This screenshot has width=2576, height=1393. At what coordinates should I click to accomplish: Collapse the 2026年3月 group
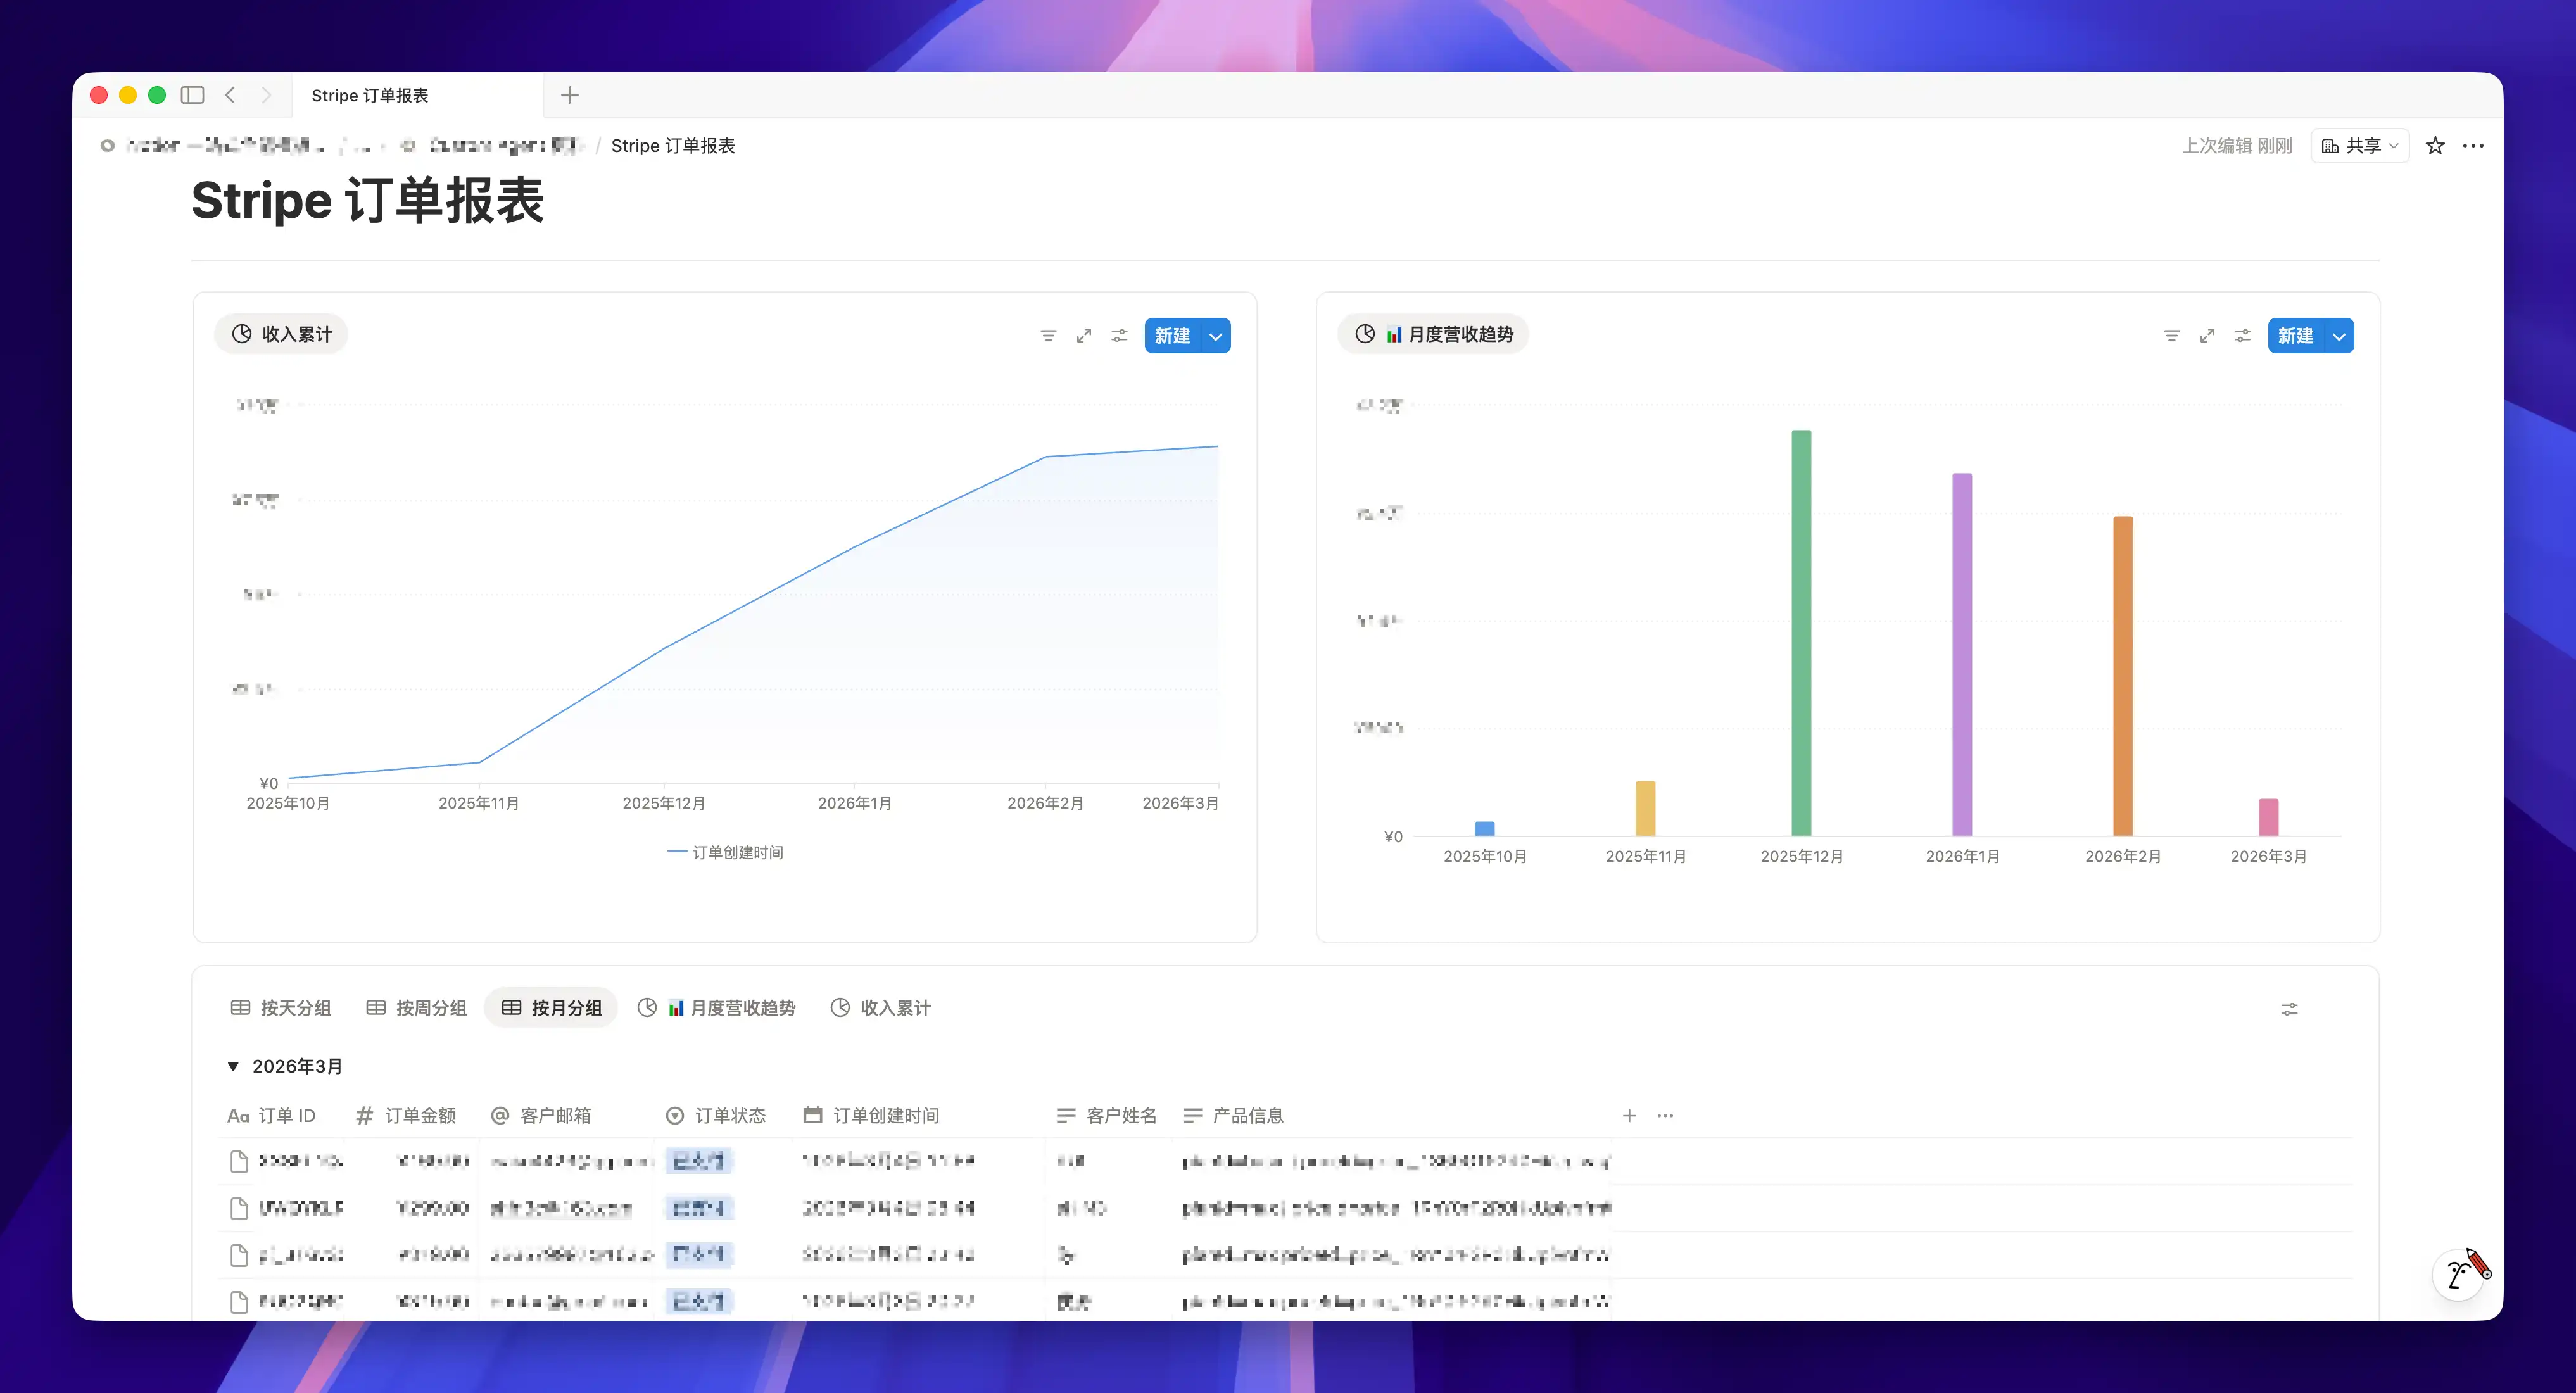233,1066
